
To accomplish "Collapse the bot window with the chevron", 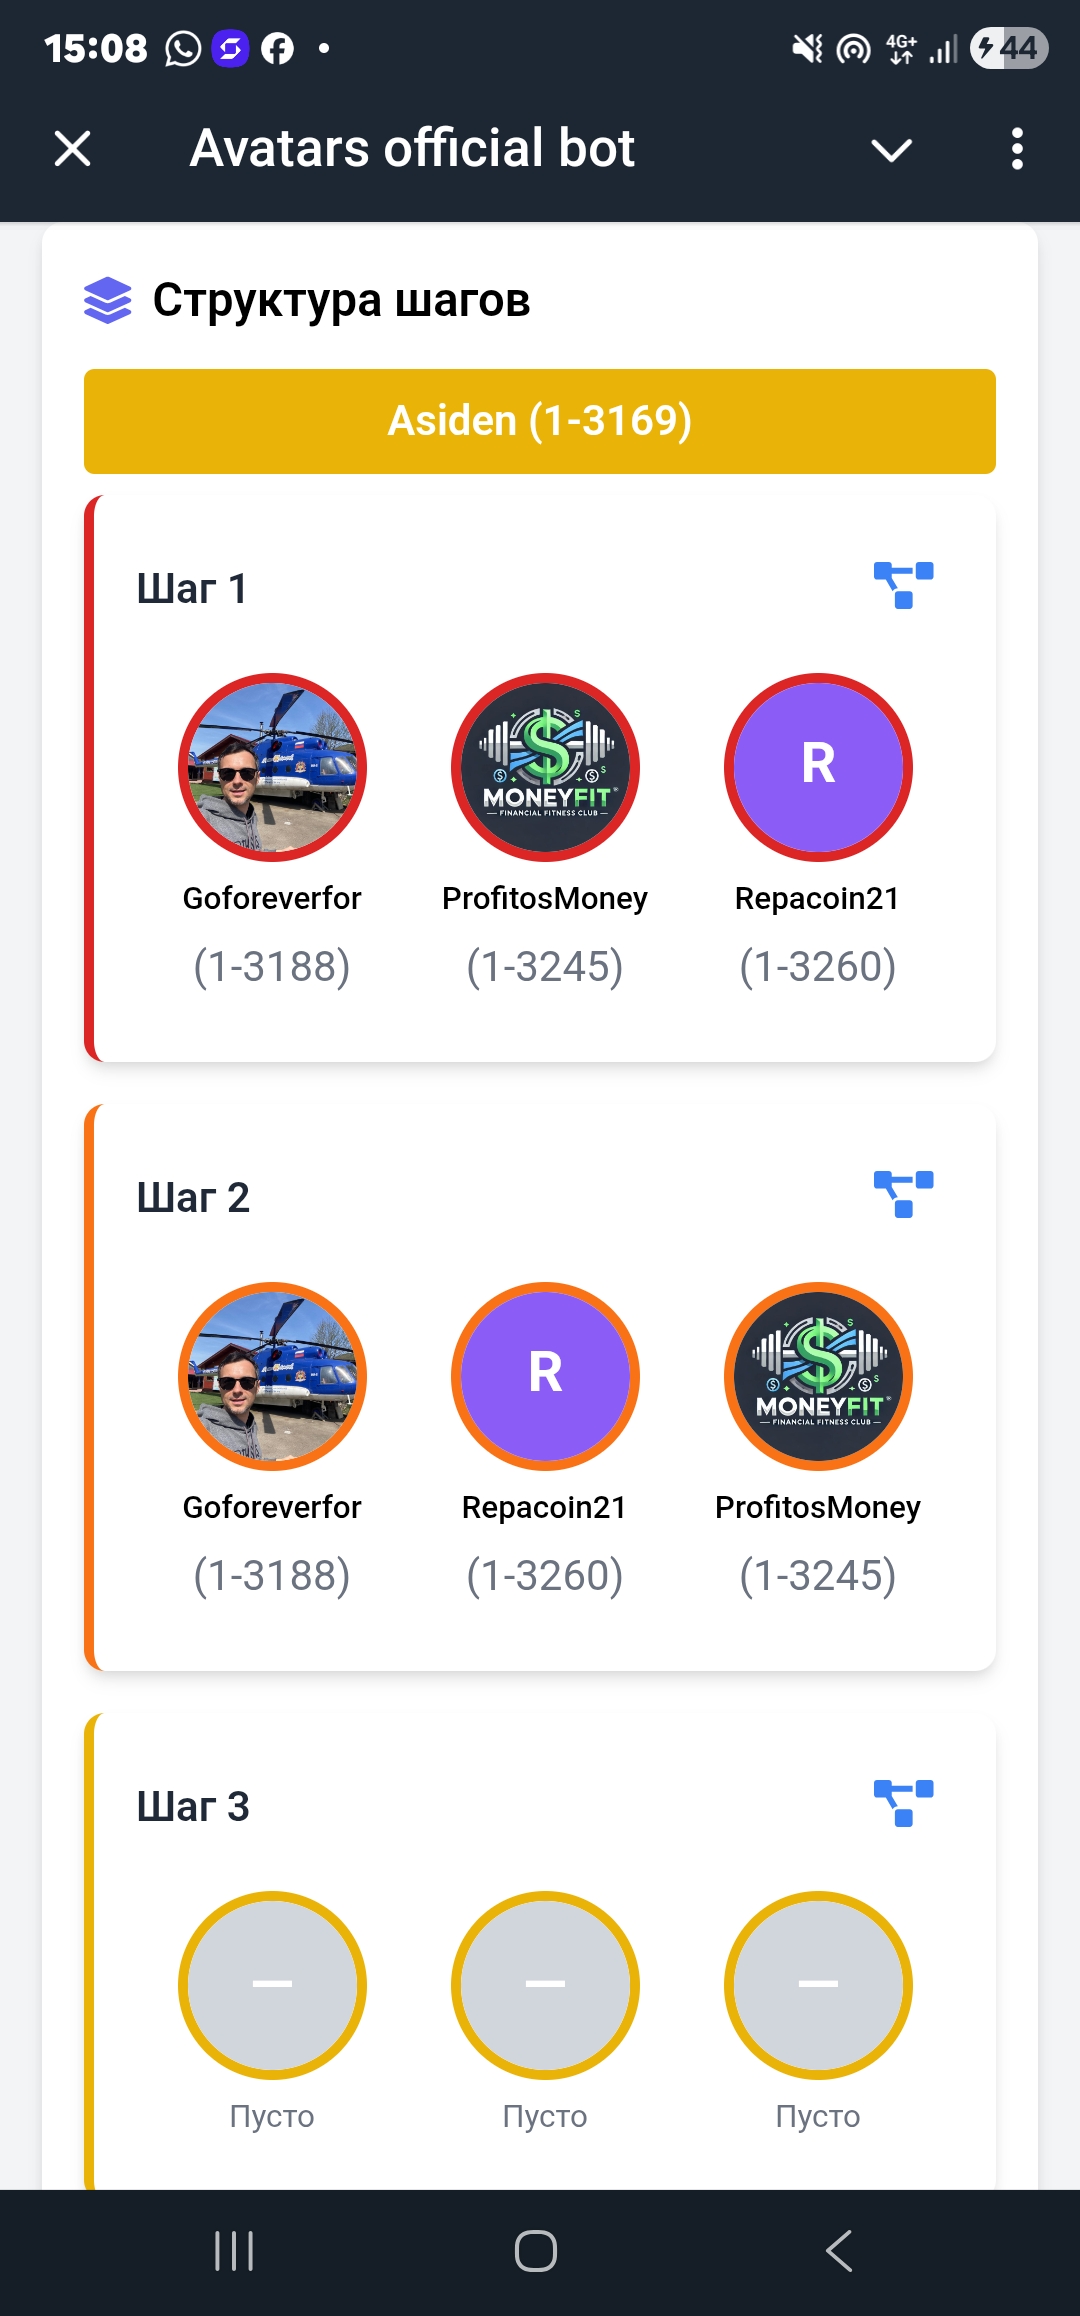I will [x=891, y=150].
